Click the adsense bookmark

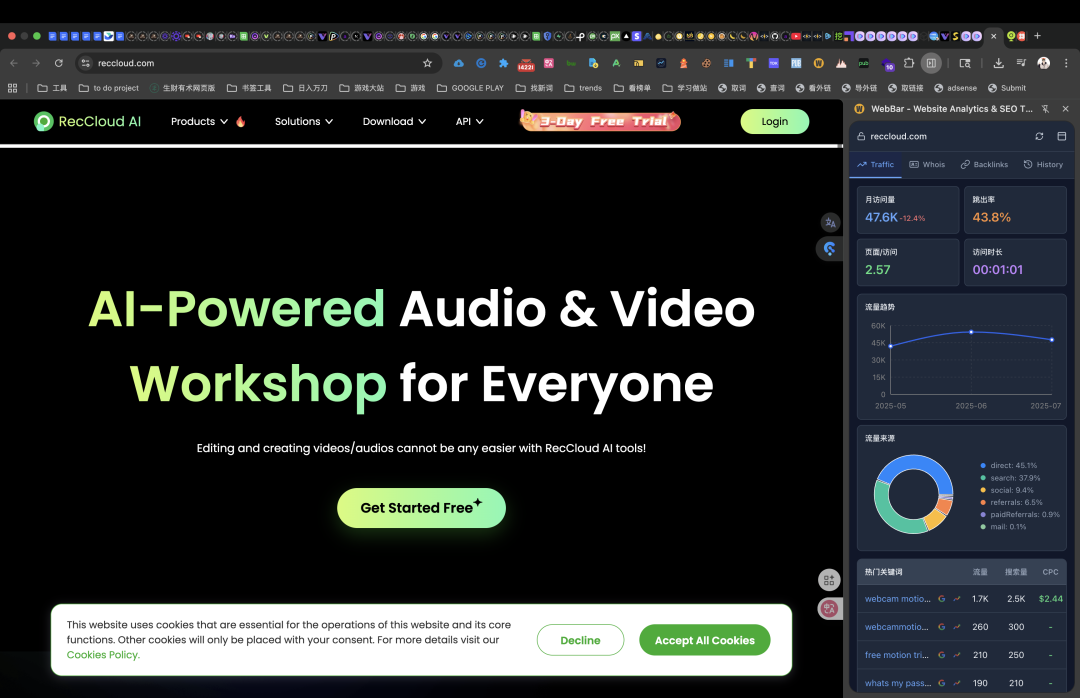955,88
